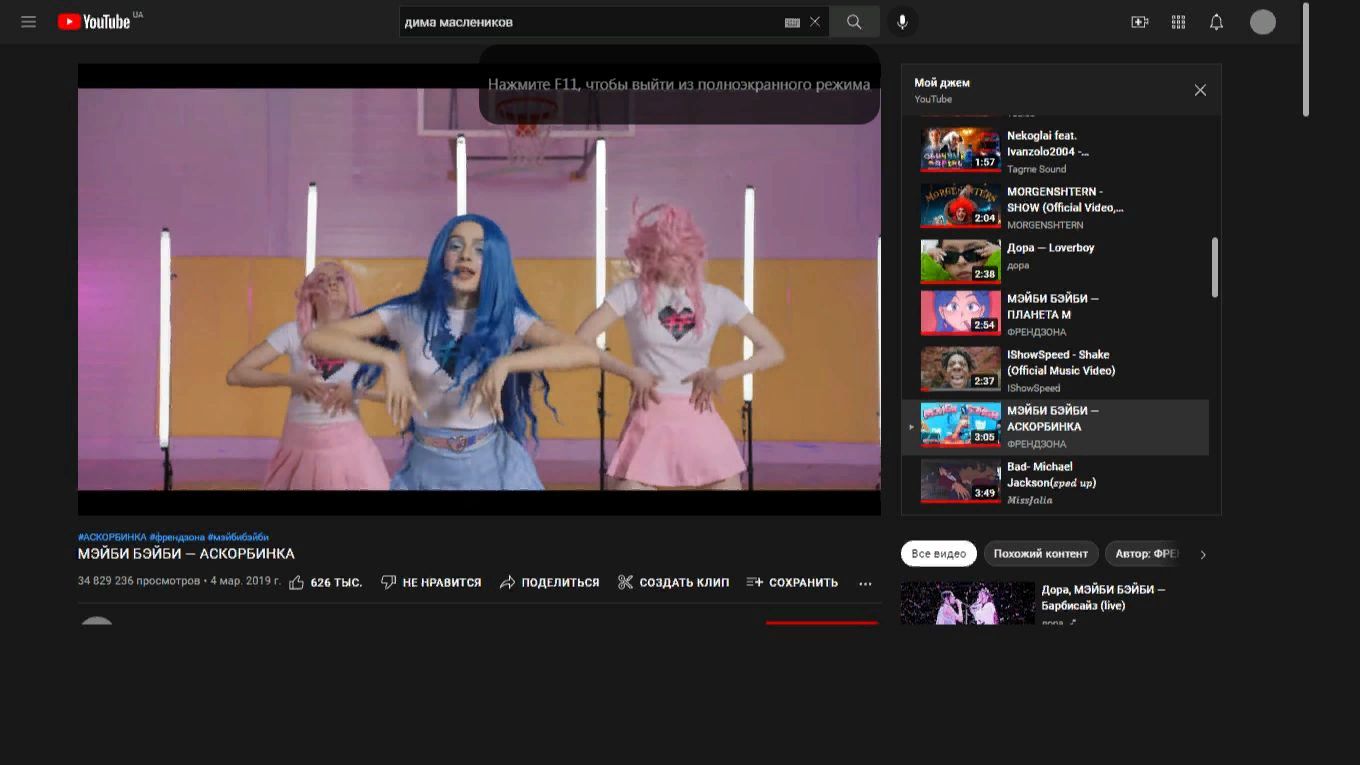The image size is (1360, 765).
Task: Open the three-dot more actions menu
Action: tap(865, 583)
